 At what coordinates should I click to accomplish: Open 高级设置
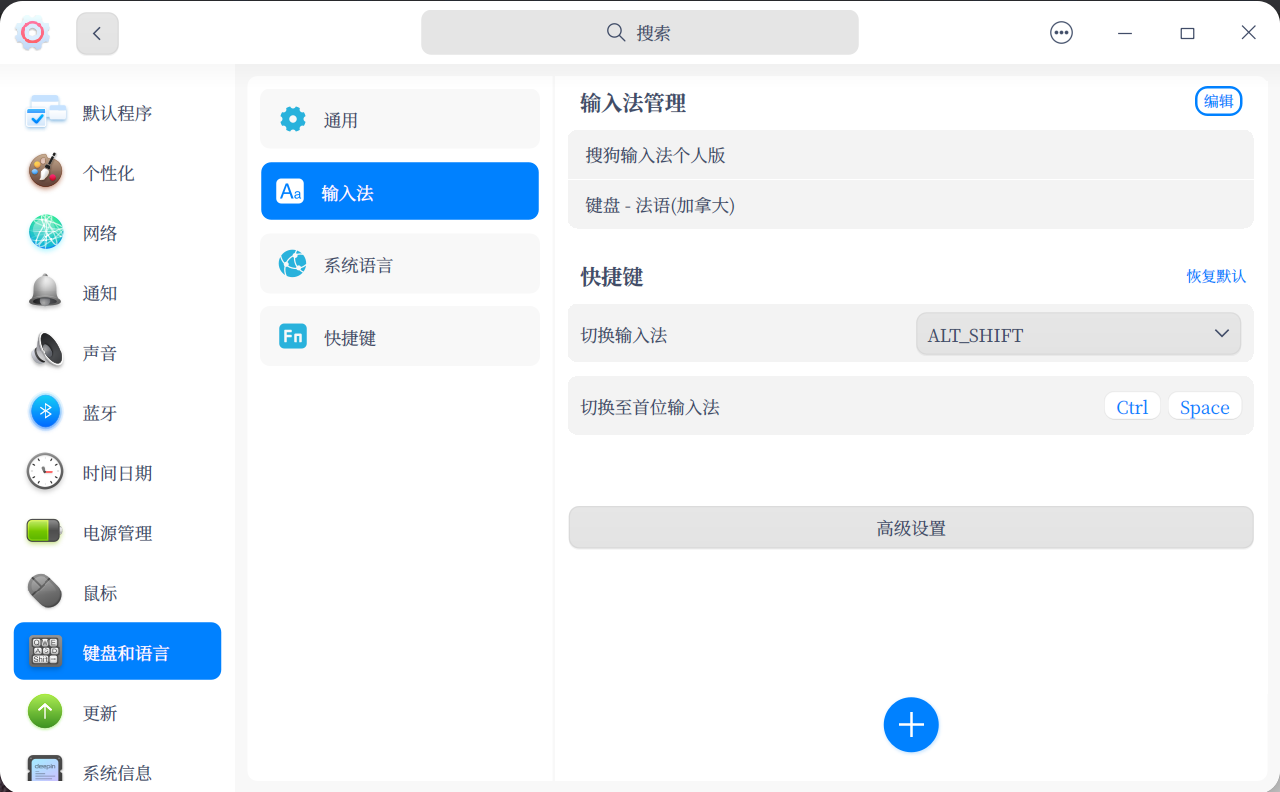pyautogui.click(x=911, y=528)
